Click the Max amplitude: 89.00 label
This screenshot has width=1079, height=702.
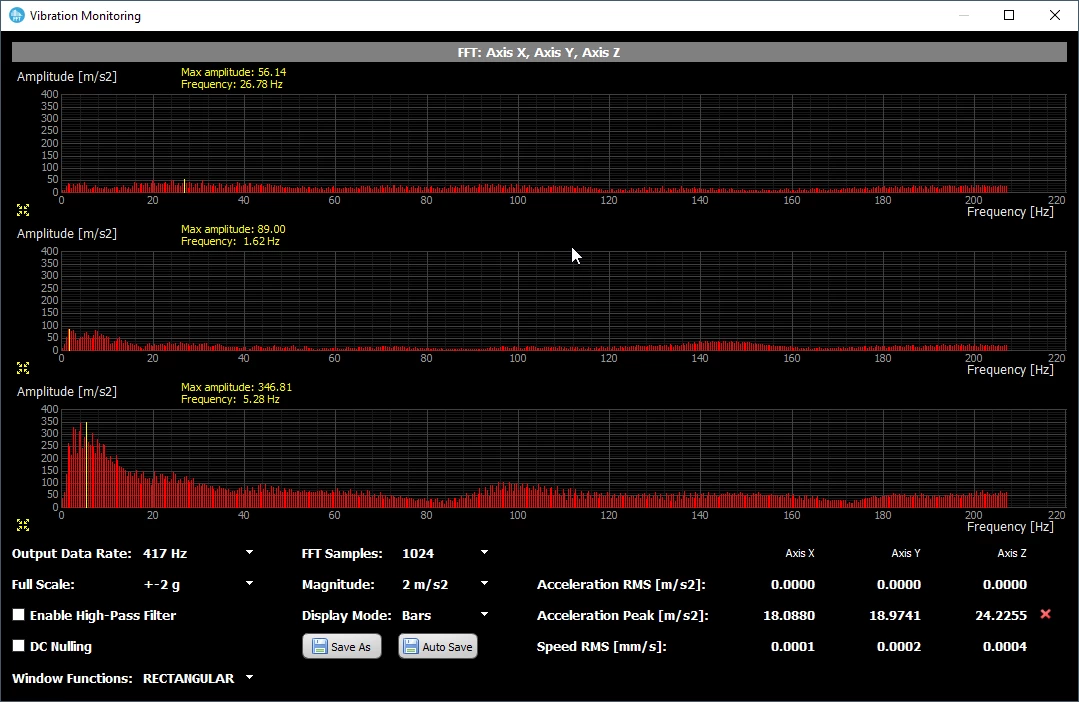233,228
